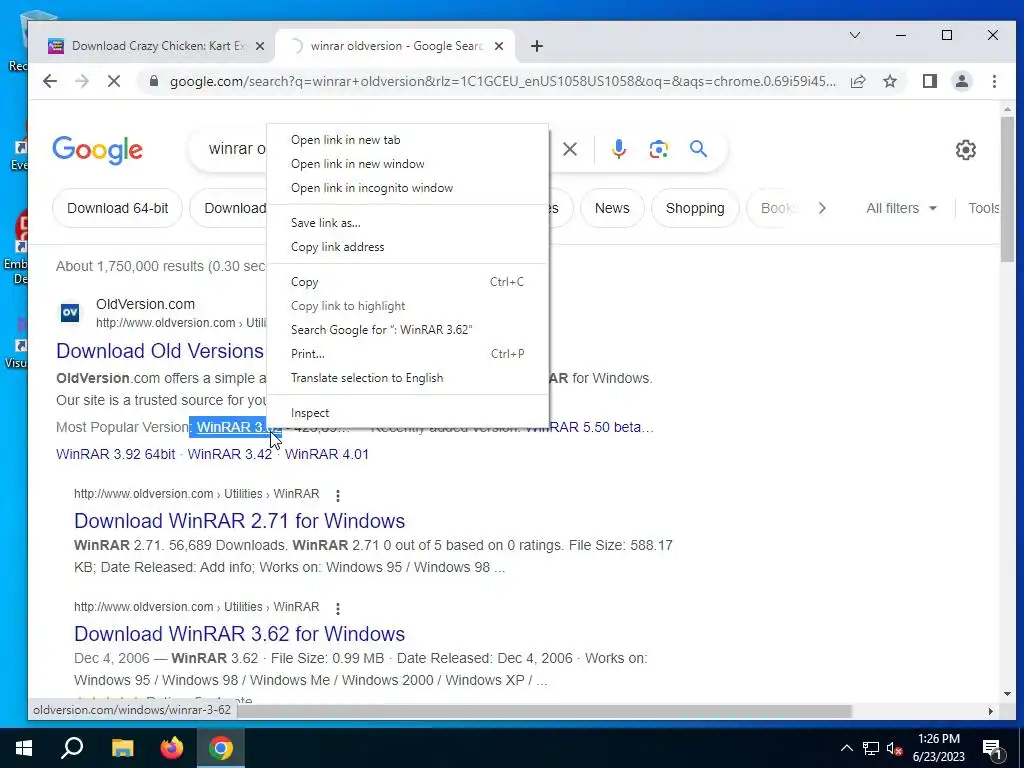This screenshot has width=1024, height=768.
Task: Click the network tray icon
Action: coord(871,748)
